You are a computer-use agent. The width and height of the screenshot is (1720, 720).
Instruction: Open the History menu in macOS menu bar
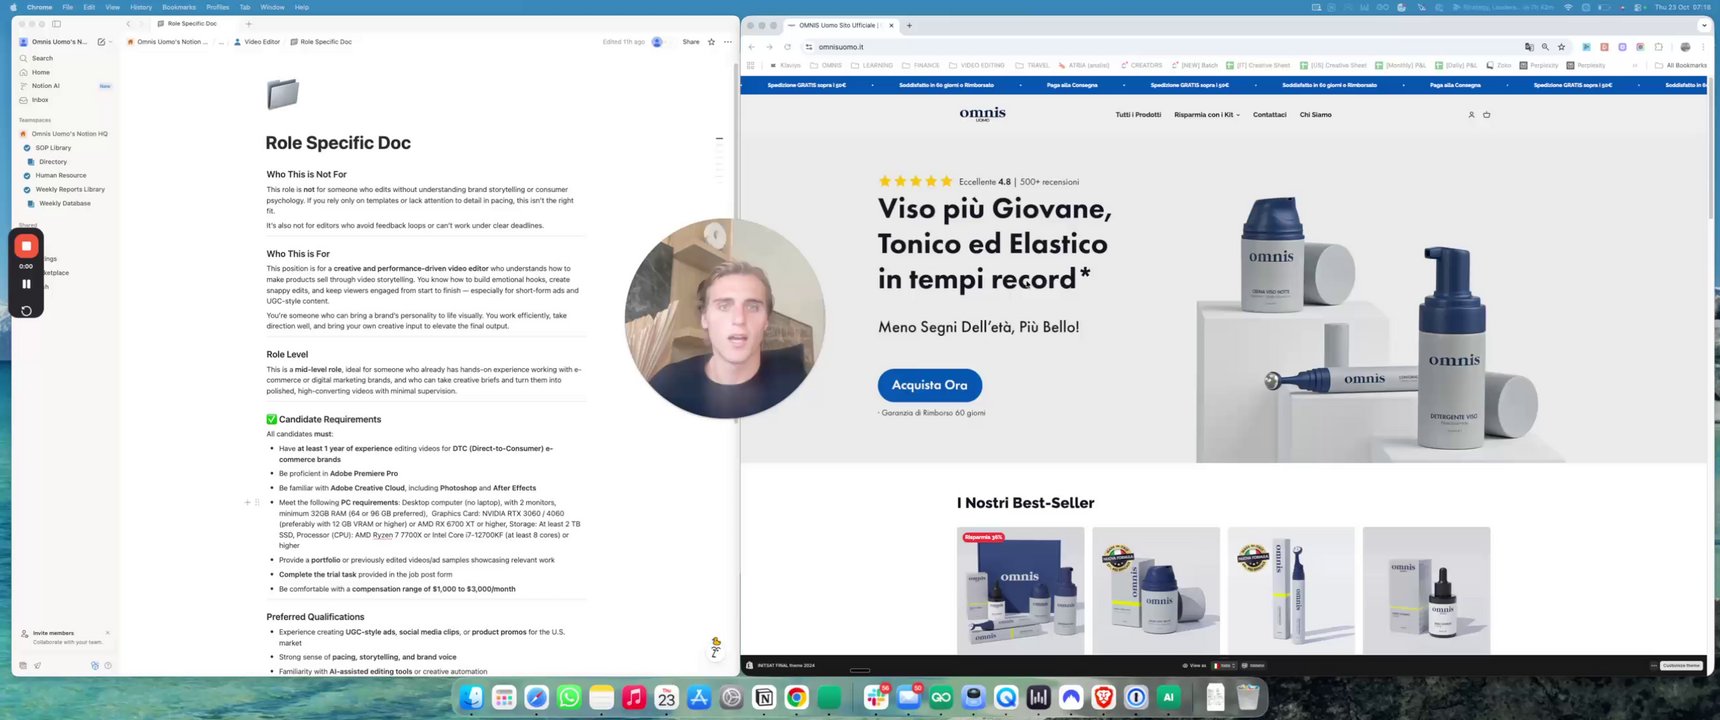(141, 7)
